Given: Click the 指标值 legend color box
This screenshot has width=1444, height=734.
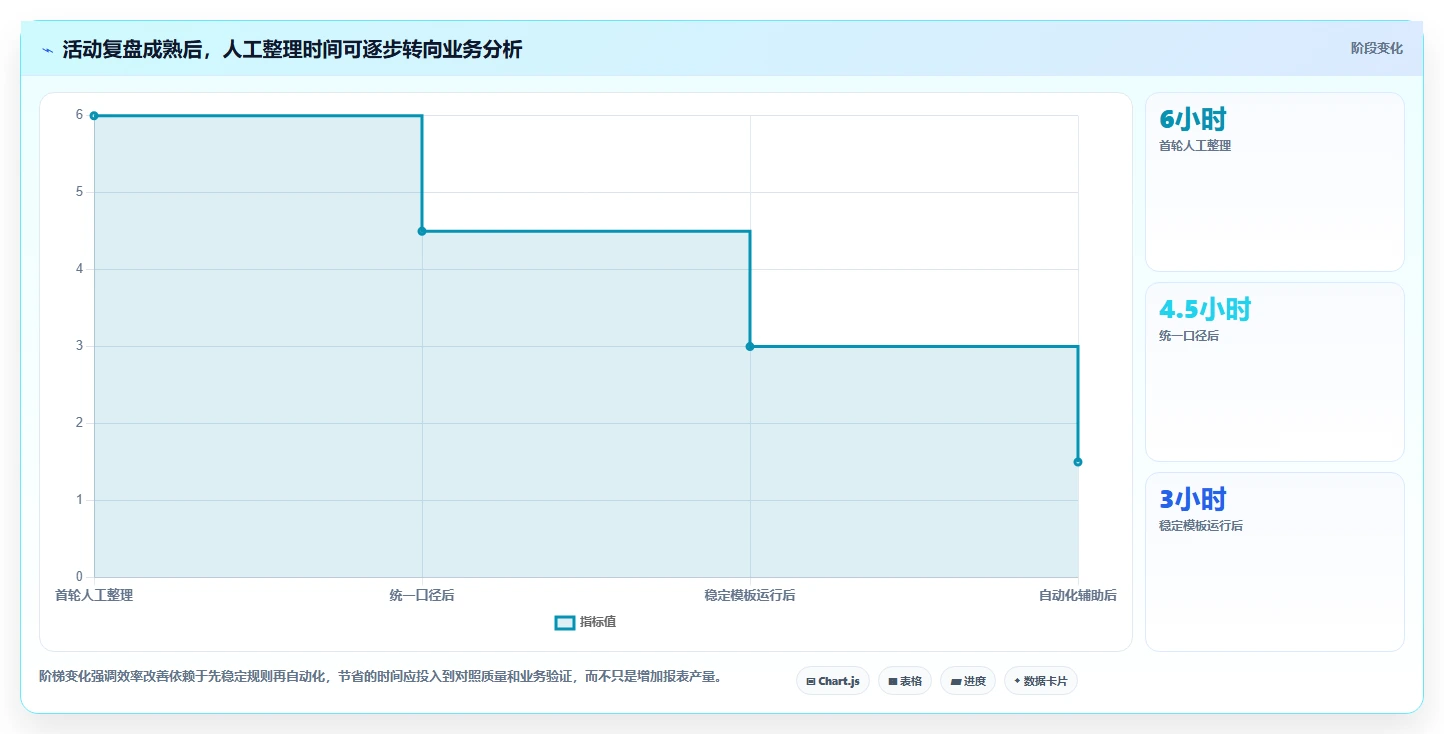Looking at the screenshot, I should click(565, 623).
